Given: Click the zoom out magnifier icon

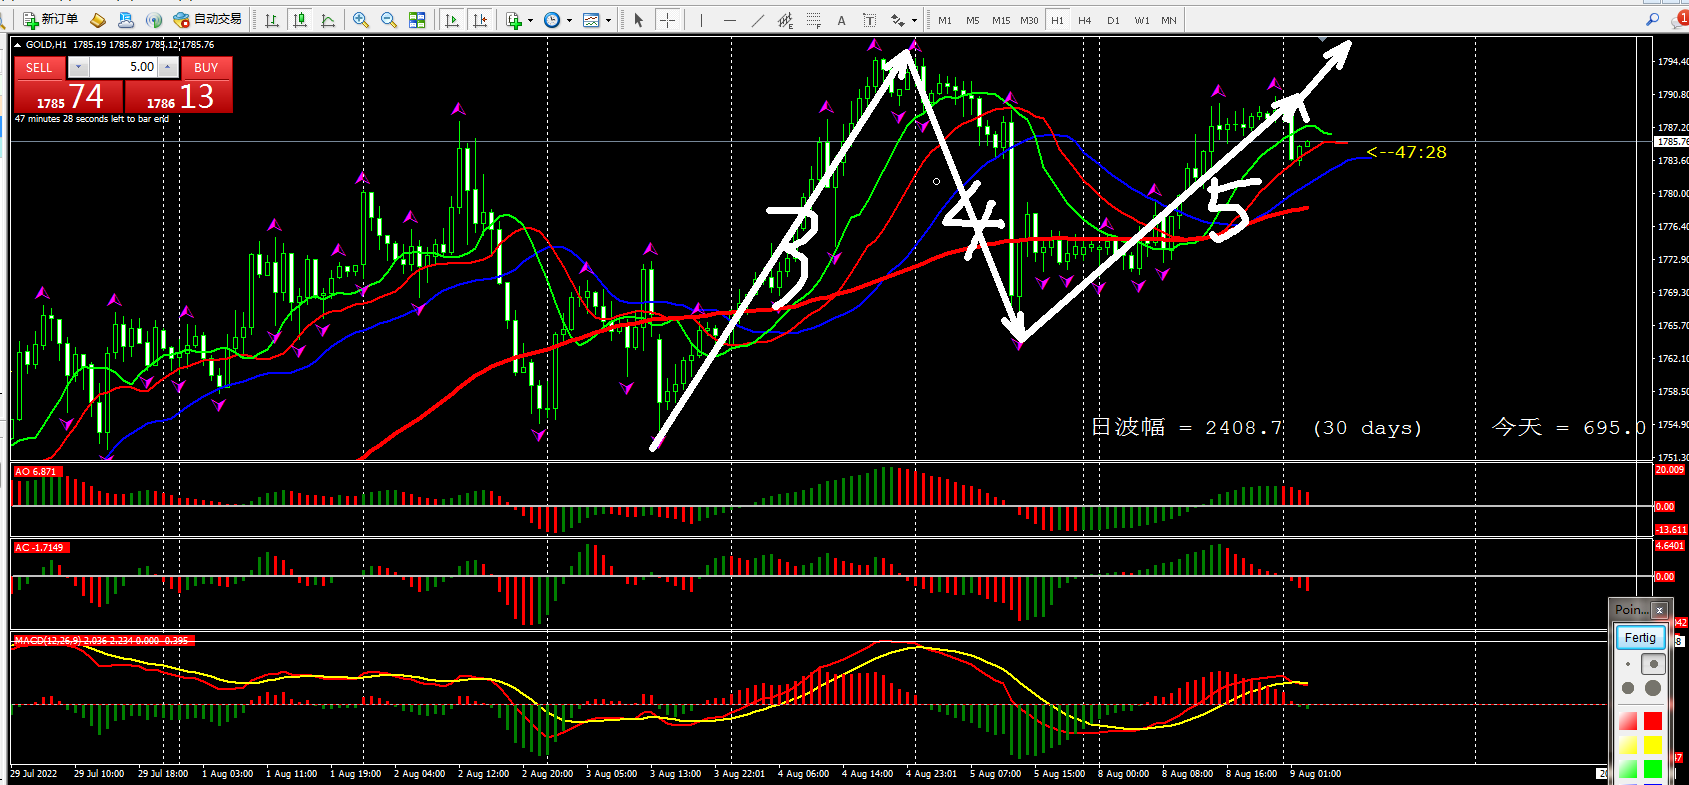Looking at the screenshot, I should tap(389, 20).
